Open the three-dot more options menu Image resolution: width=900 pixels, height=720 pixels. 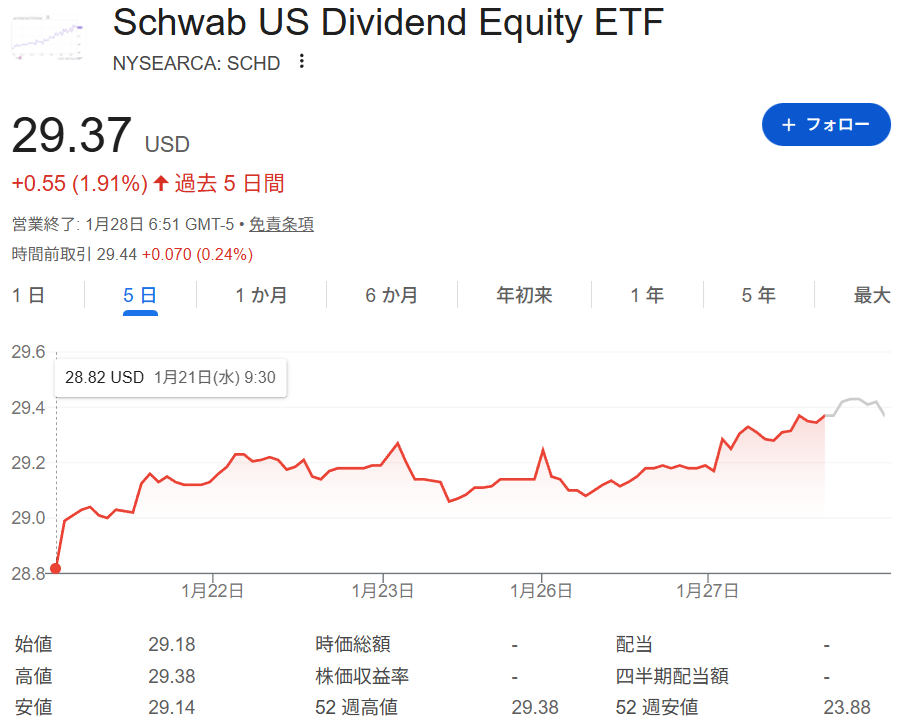302,62
